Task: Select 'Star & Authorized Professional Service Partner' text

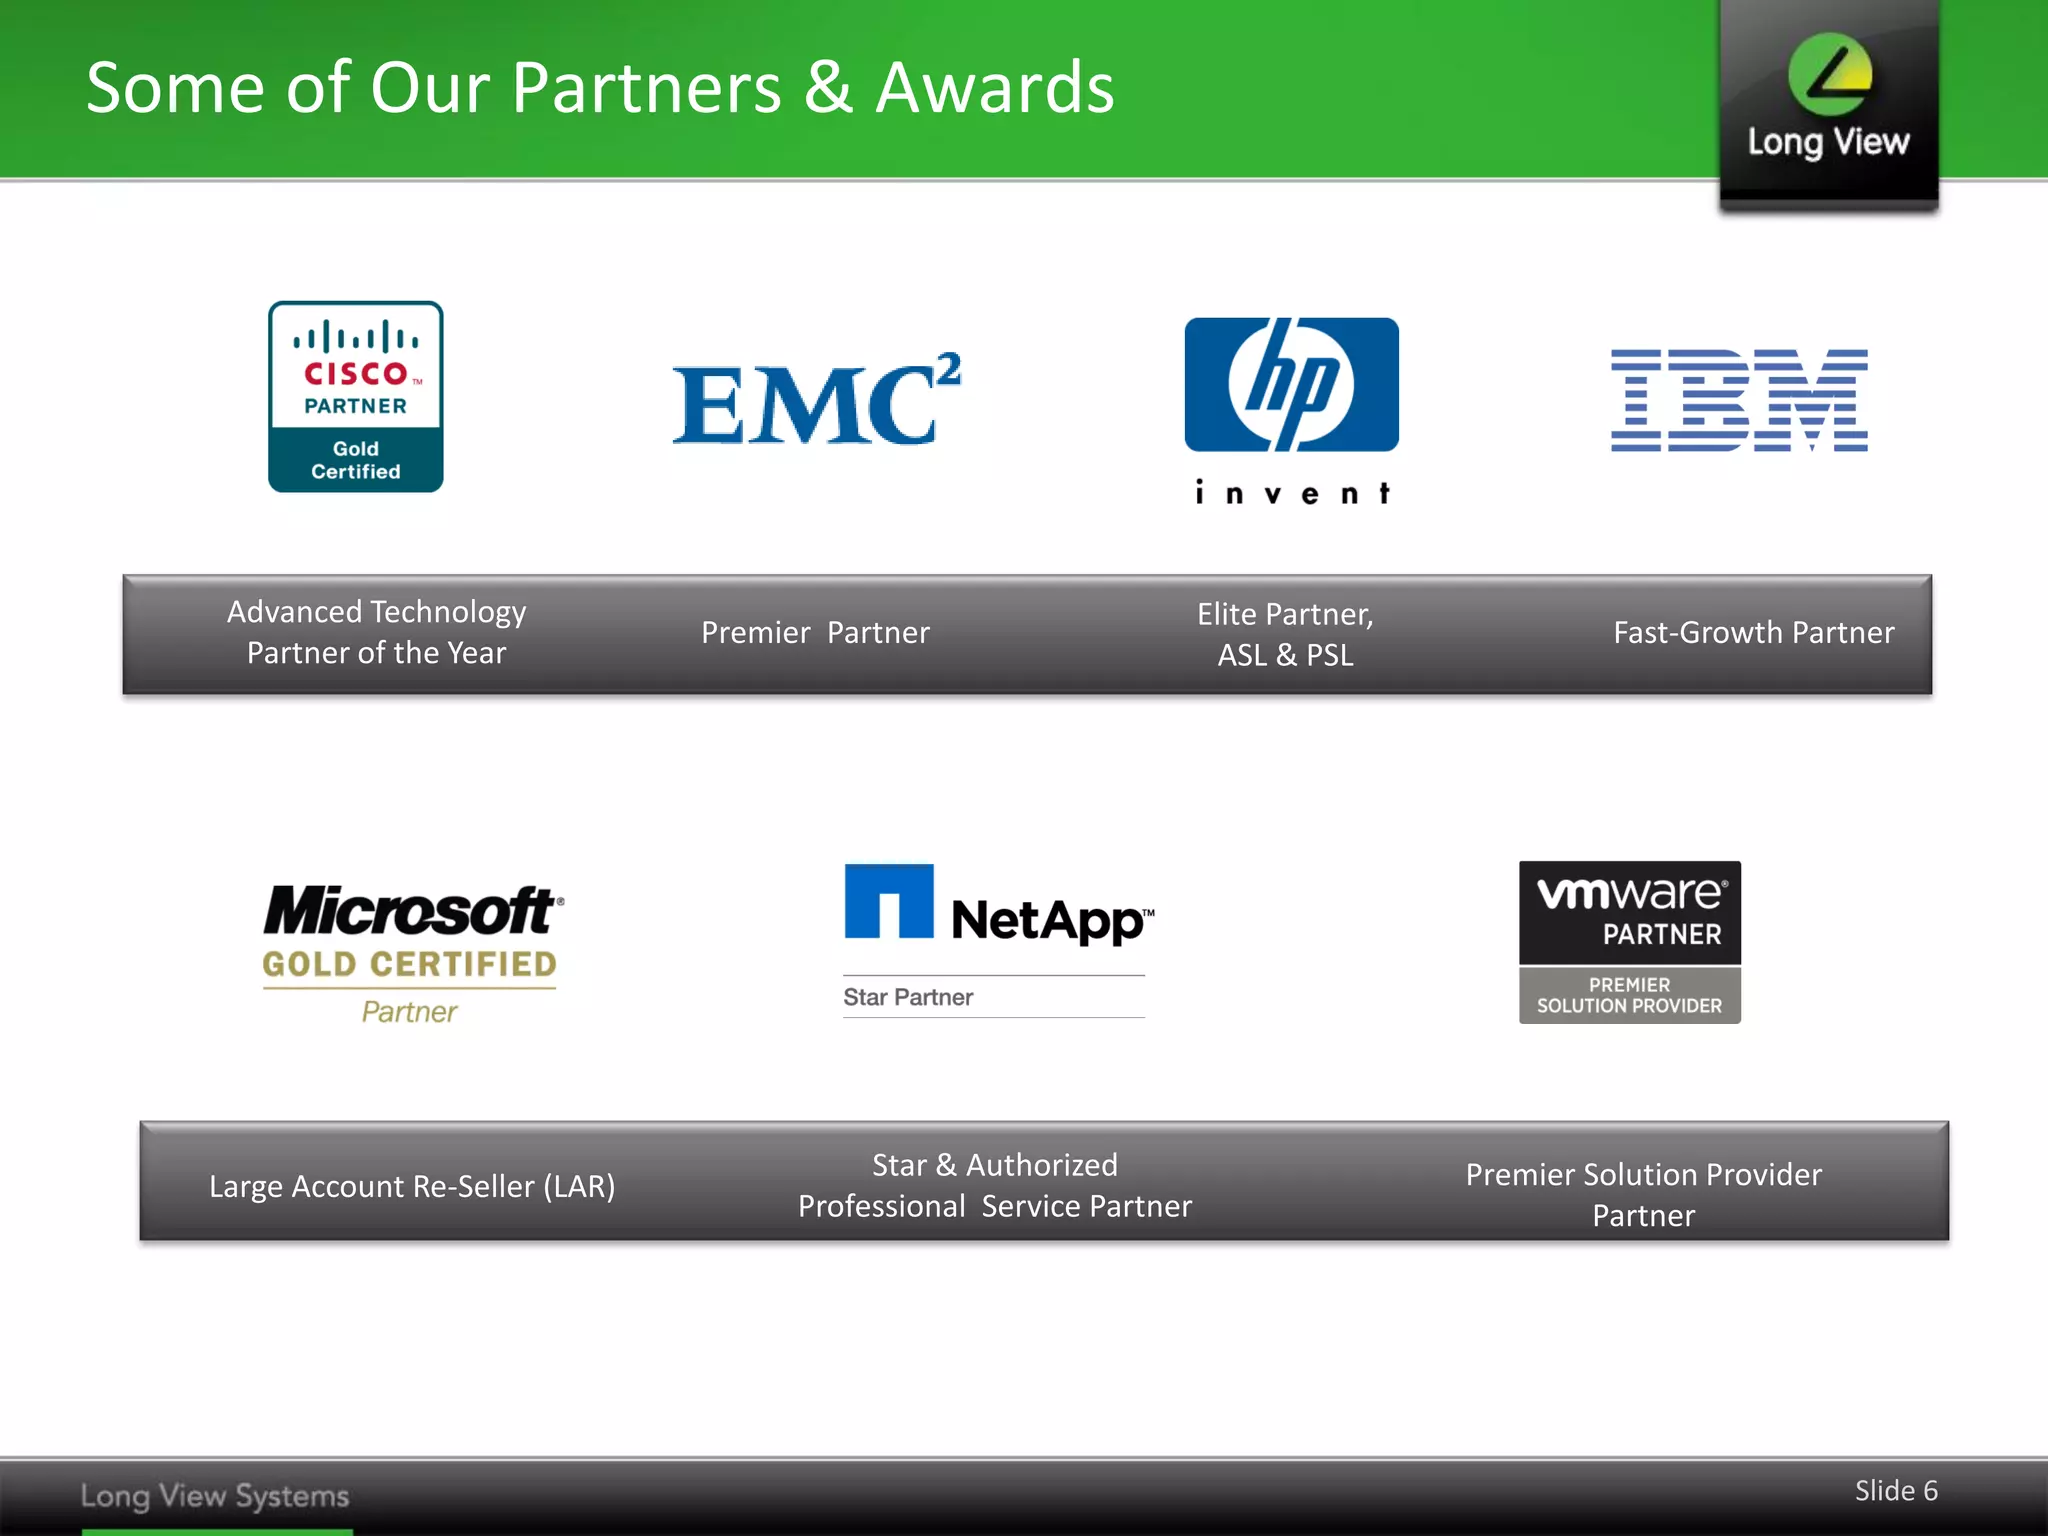Action: click(x=995, y=1185)
